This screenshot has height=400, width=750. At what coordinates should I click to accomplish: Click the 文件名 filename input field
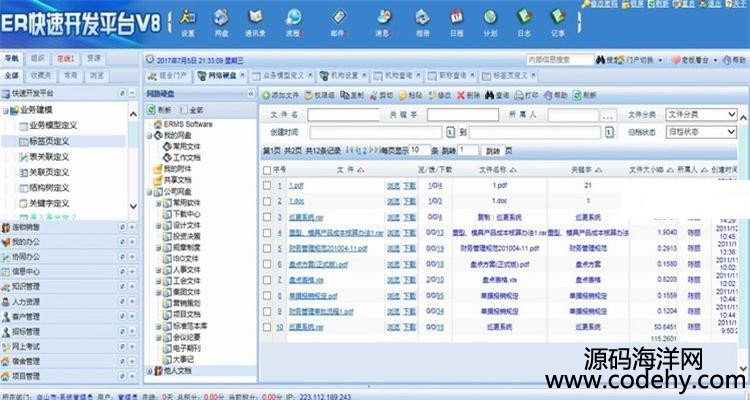pos(344,115)
